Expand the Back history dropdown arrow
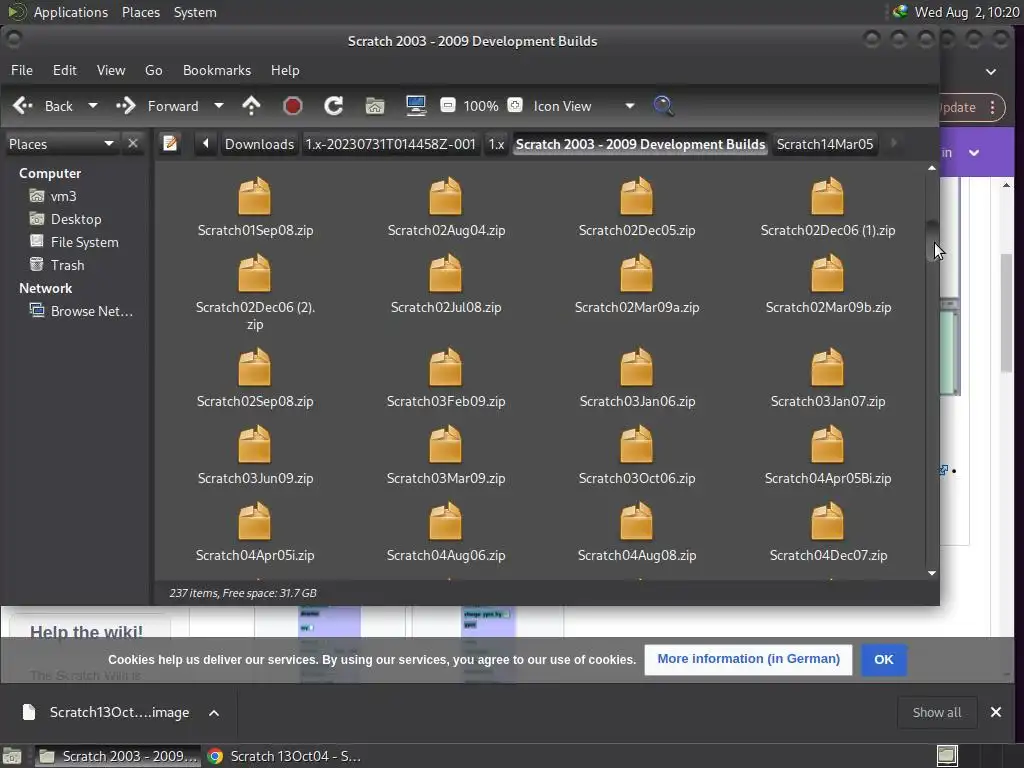Image resolution: width=1024 pixels, height=768 pixels. tap(93, 106)
